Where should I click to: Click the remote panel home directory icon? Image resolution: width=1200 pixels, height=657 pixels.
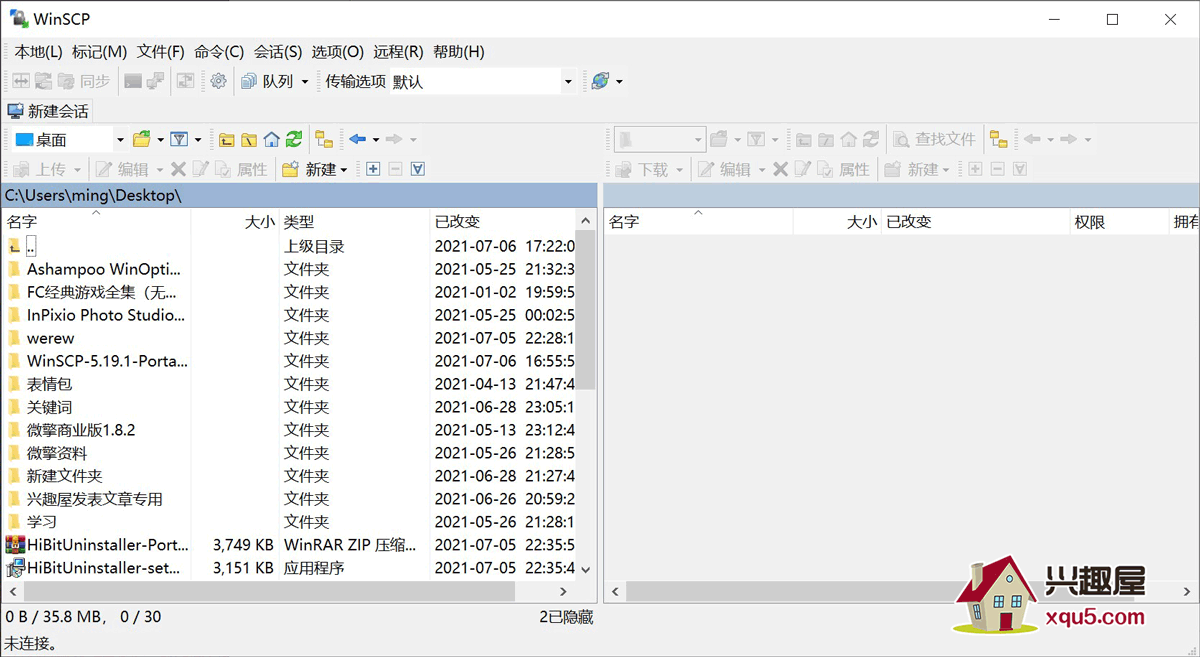[849, 140]
